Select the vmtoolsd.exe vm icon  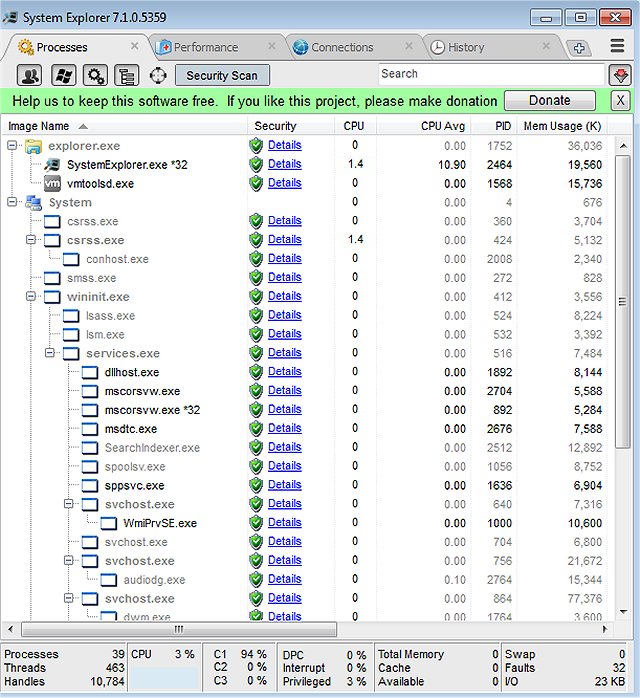tap(52, 183)
